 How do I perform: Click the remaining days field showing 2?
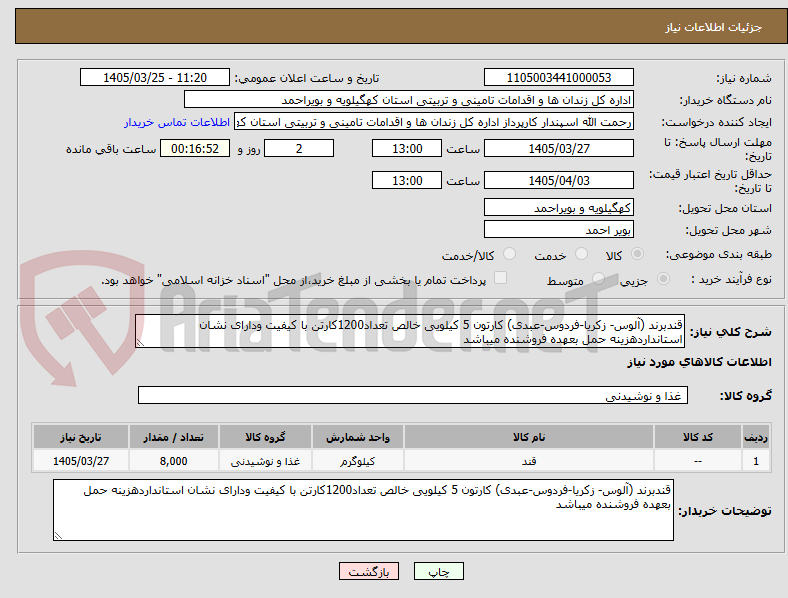pos(299,148)
